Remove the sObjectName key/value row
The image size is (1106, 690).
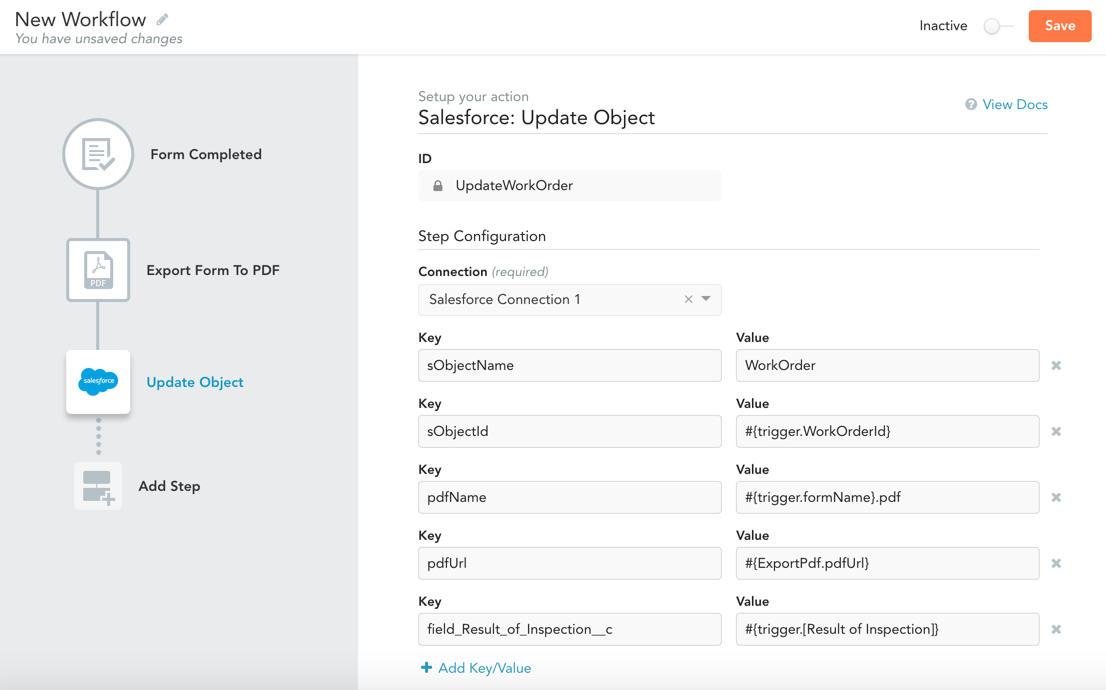click(1056, 365)
